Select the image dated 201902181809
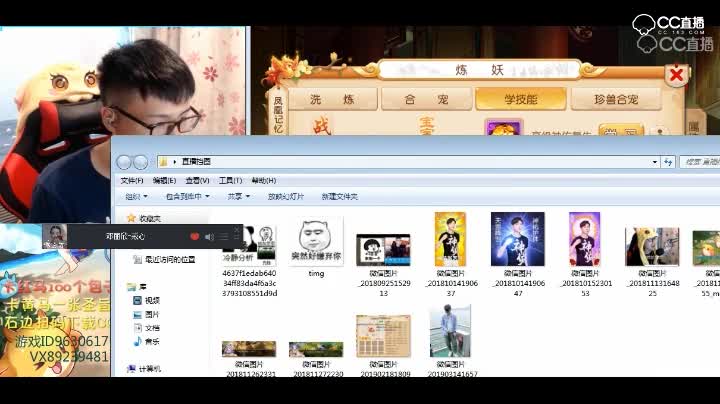 pyautogui.click(x=383, y=336)
